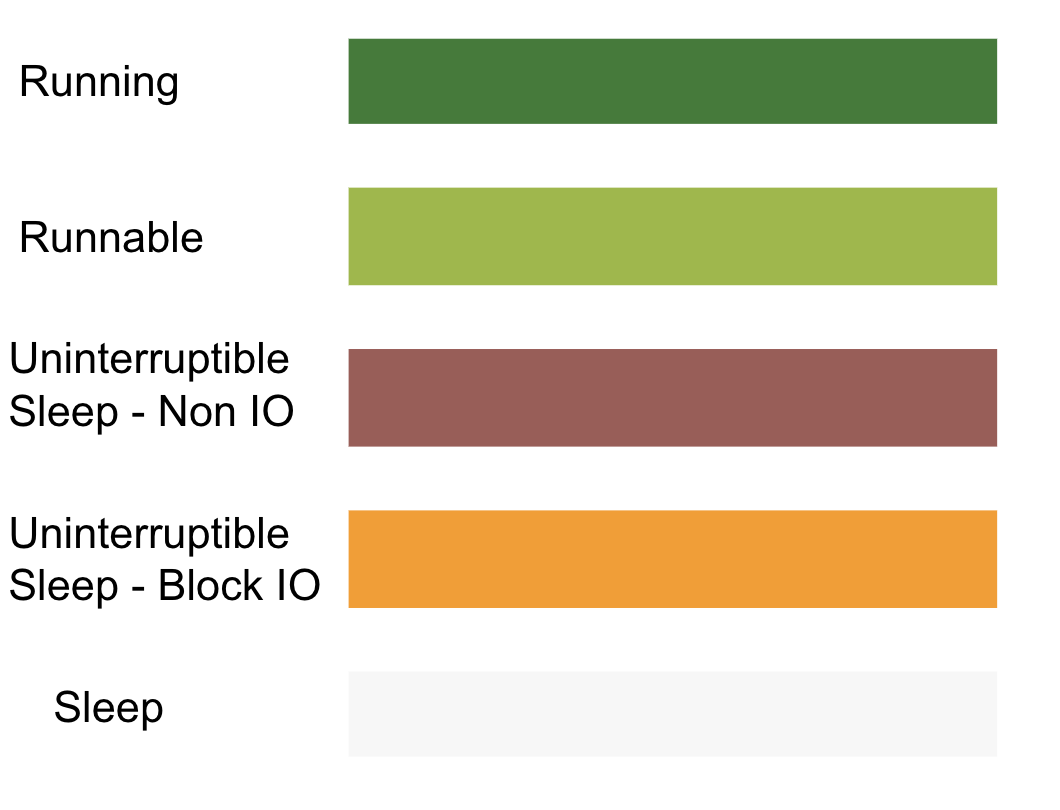Select the orange Block IO sleep bar
The height and width of the screenshot is (810, 1060).
pos(672,558)
